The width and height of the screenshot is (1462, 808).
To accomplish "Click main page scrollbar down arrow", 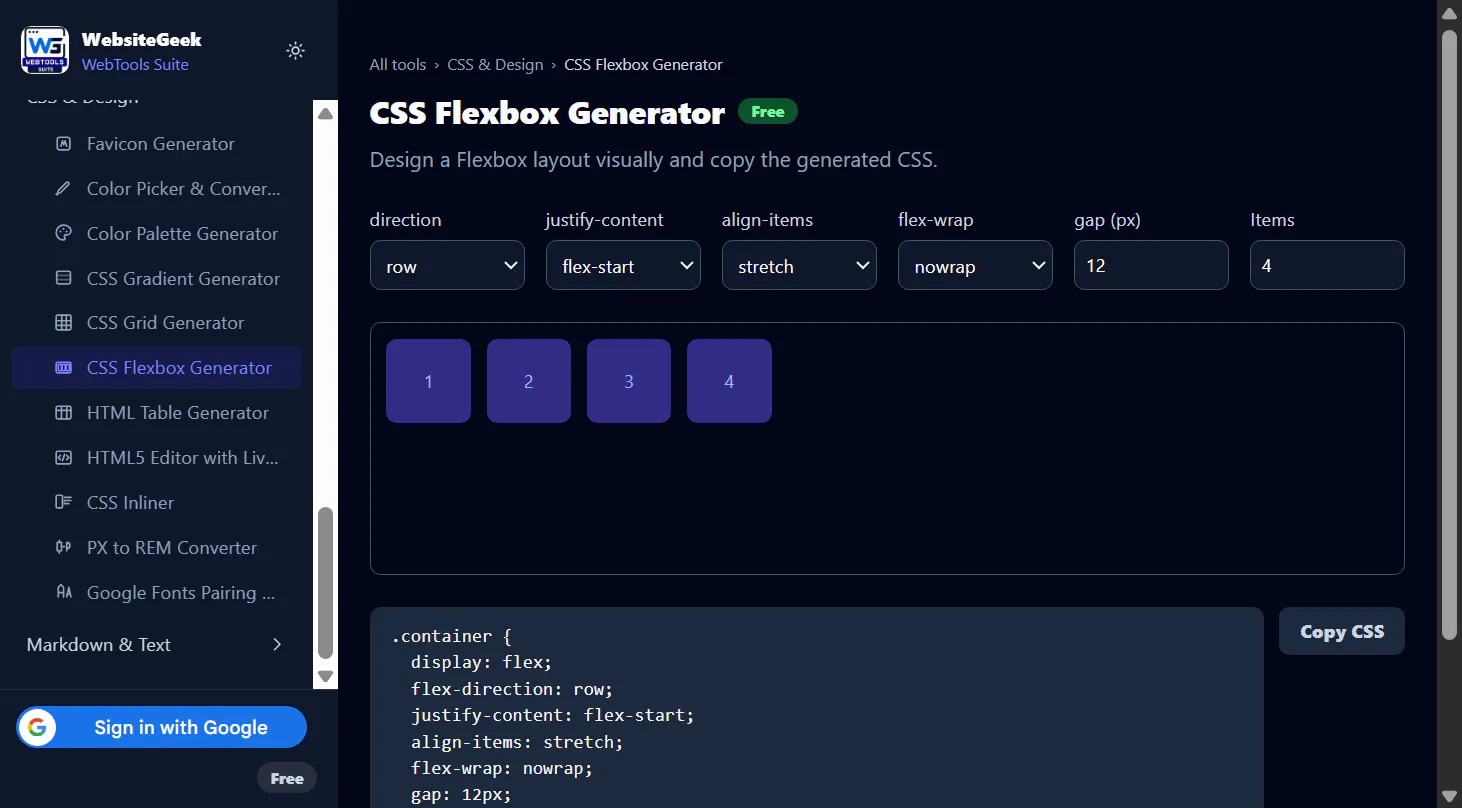I will [x=1449, y=795].
